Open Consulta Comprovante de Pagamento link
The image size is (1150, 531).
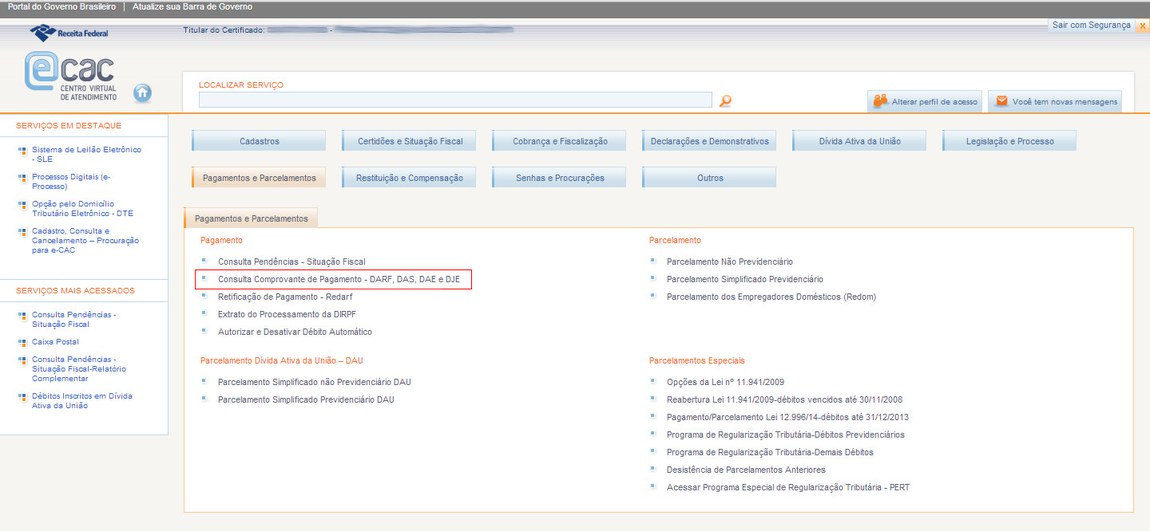tap(338, 279)
